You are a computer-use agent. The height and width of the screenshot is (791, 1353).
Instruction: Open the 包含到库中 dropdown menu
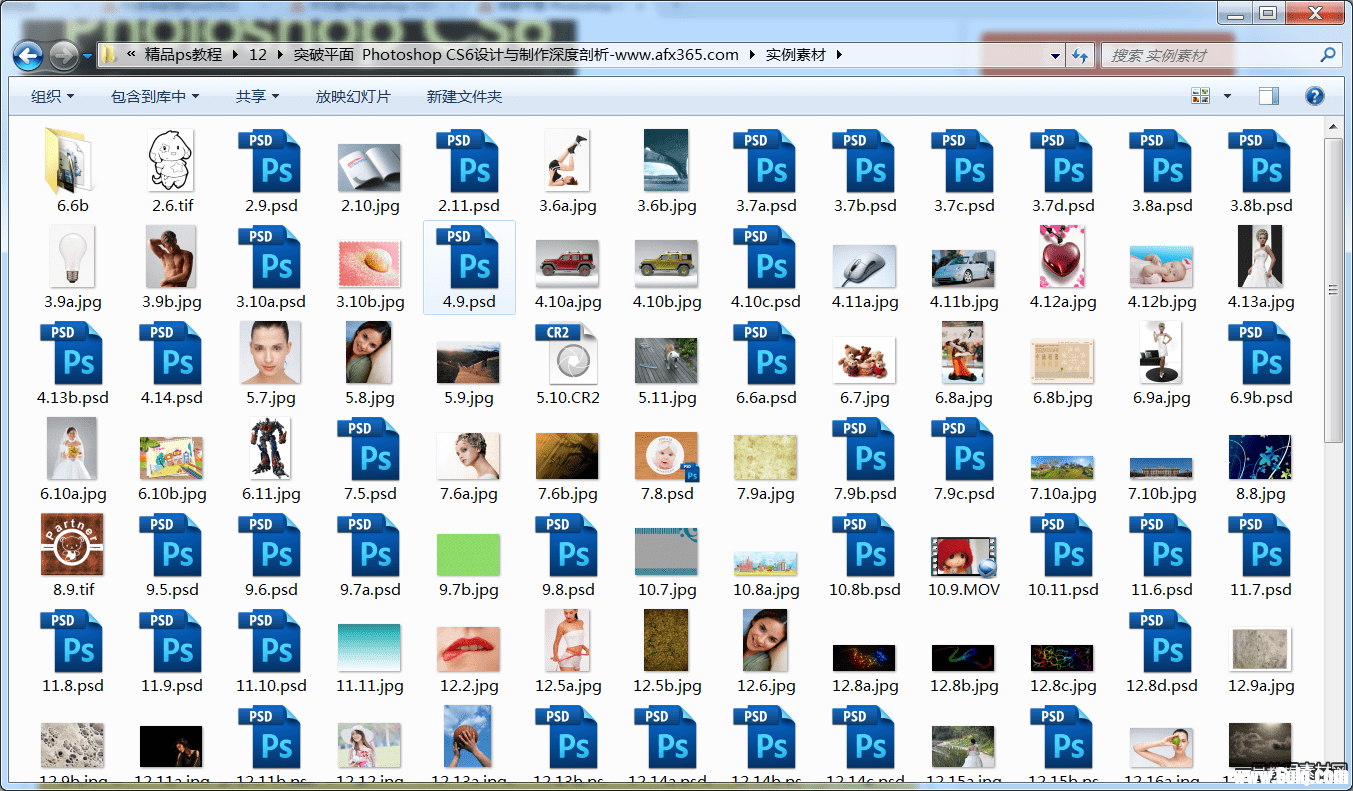[x=155, y=97]
